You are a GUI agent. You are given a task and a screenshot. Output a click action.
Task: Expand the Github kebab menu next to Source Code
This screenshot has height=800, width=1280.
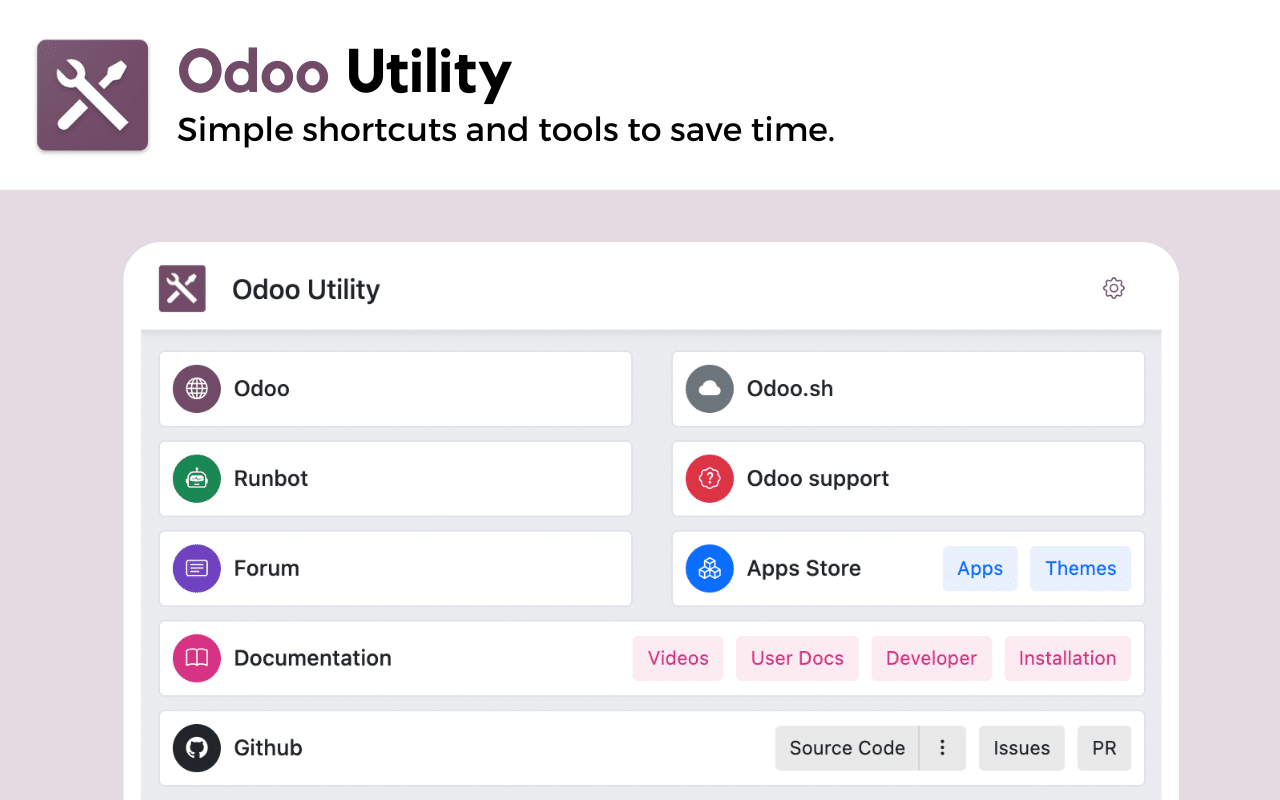point(942,747)
